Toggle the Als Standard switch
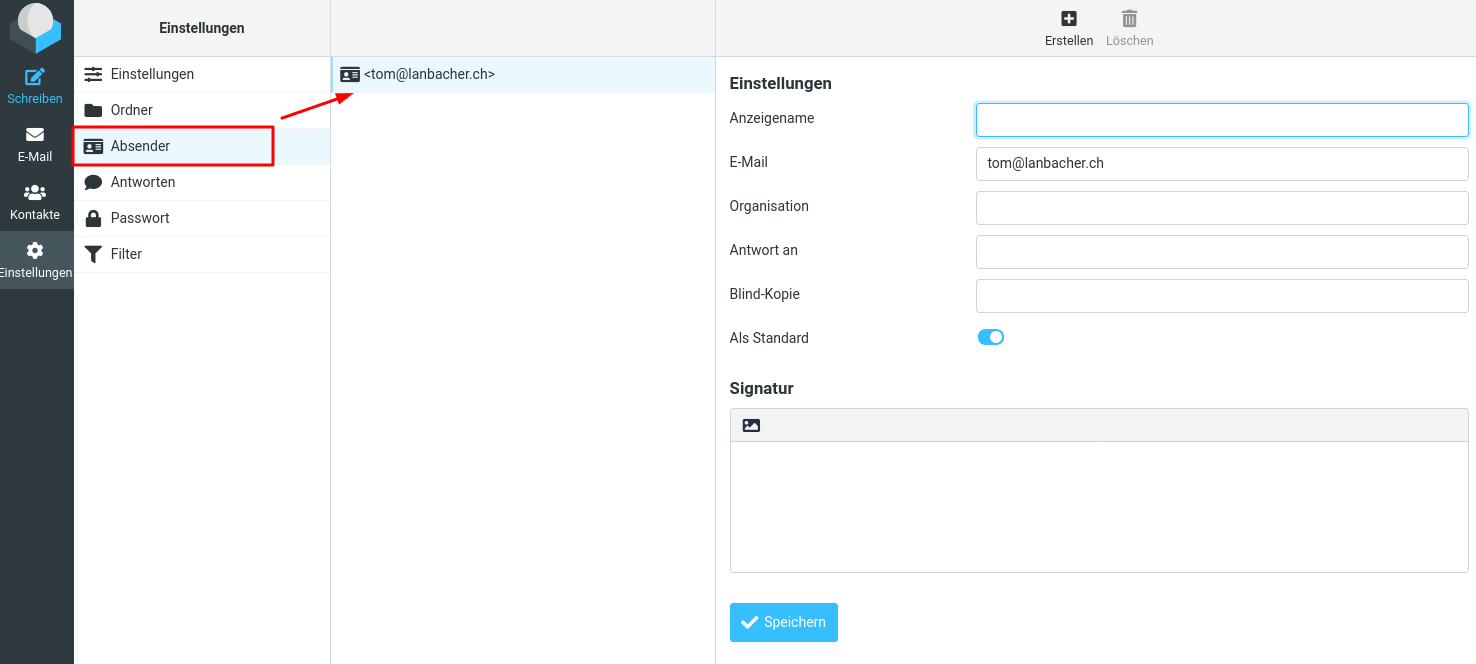Image resolution: width=1476 pixels, height=664 pixels. [991, 337]
